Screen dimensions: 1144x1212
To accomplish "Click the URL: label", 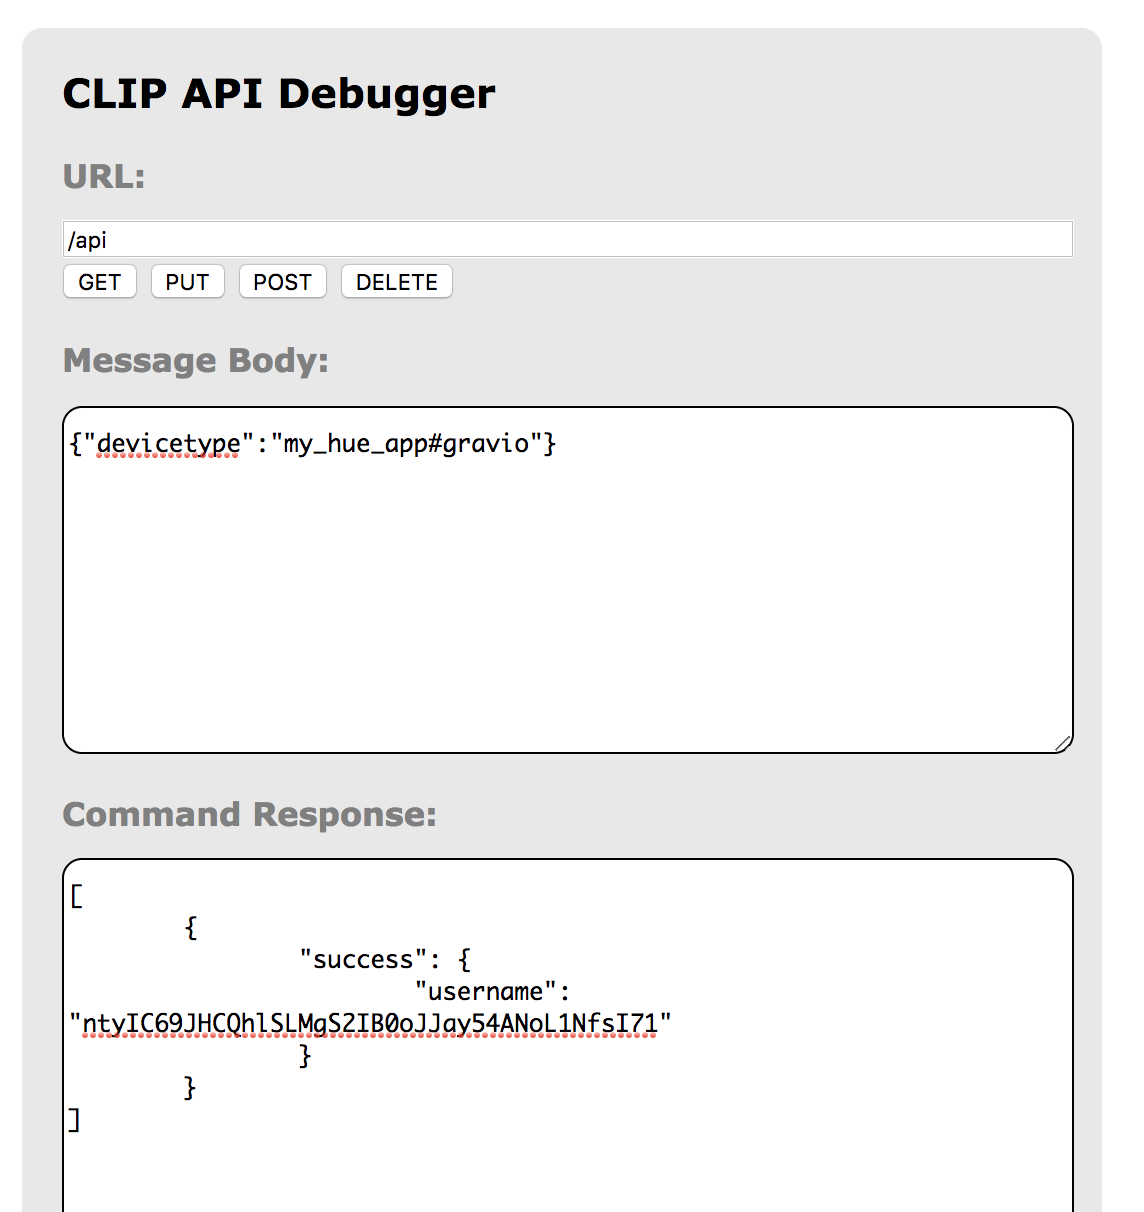I will [x=104, y=177].
